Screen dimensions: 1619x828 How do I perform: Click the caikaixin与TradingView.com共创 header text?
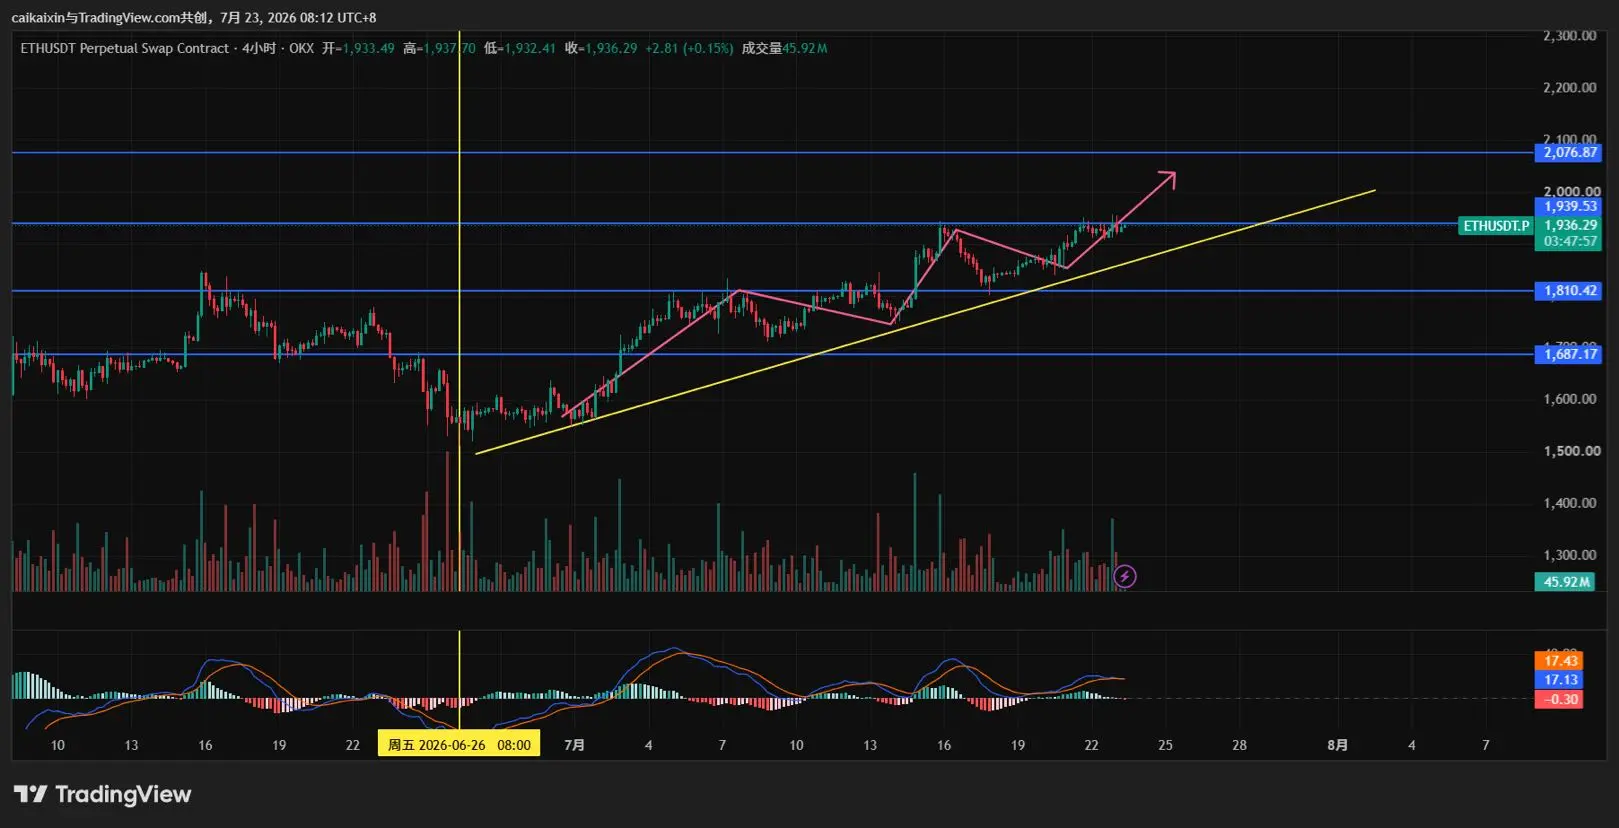pyautogui.click(x=111, y=18)
